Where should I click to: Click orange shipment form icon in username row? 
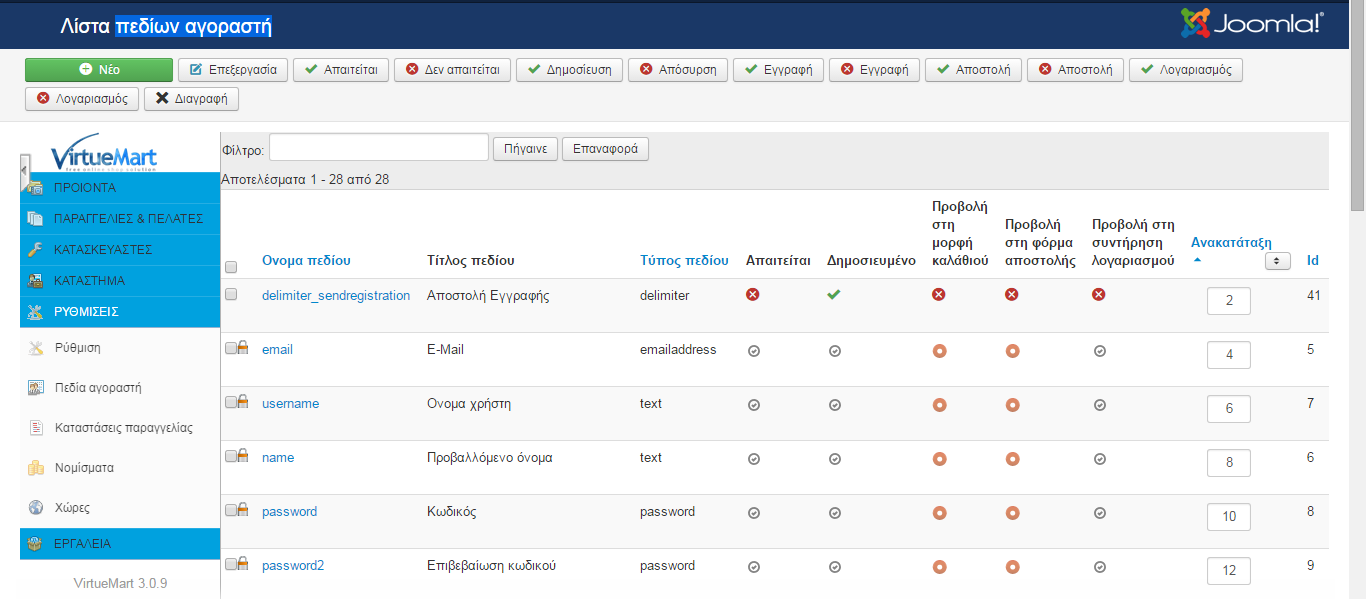tap(1012, 405)
